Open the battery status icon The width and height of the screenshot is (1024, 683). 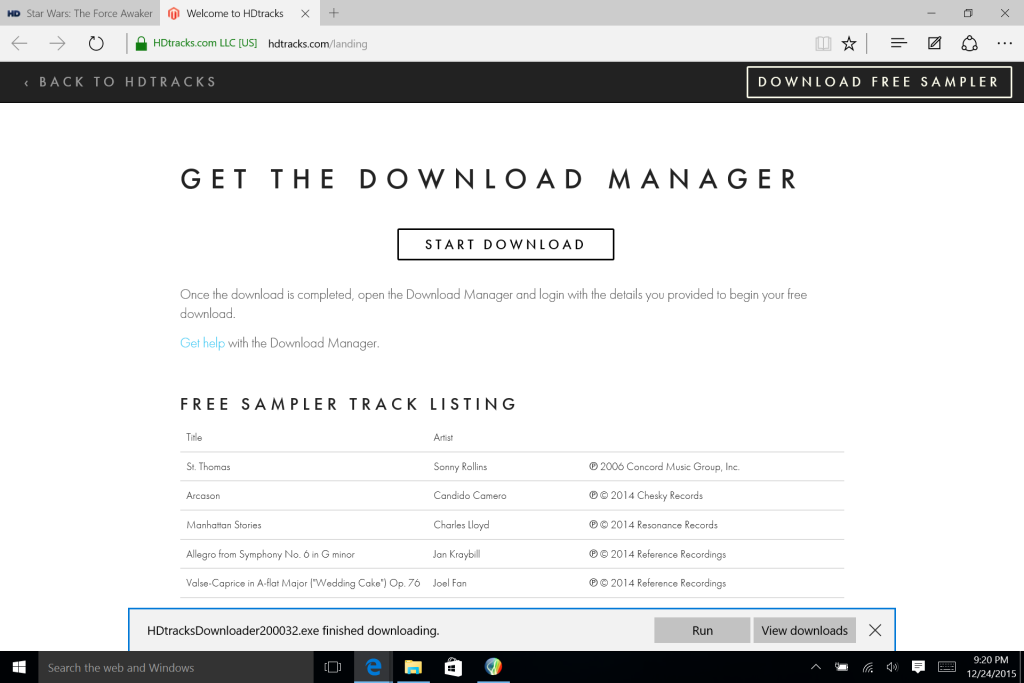(x=842, y=667)
